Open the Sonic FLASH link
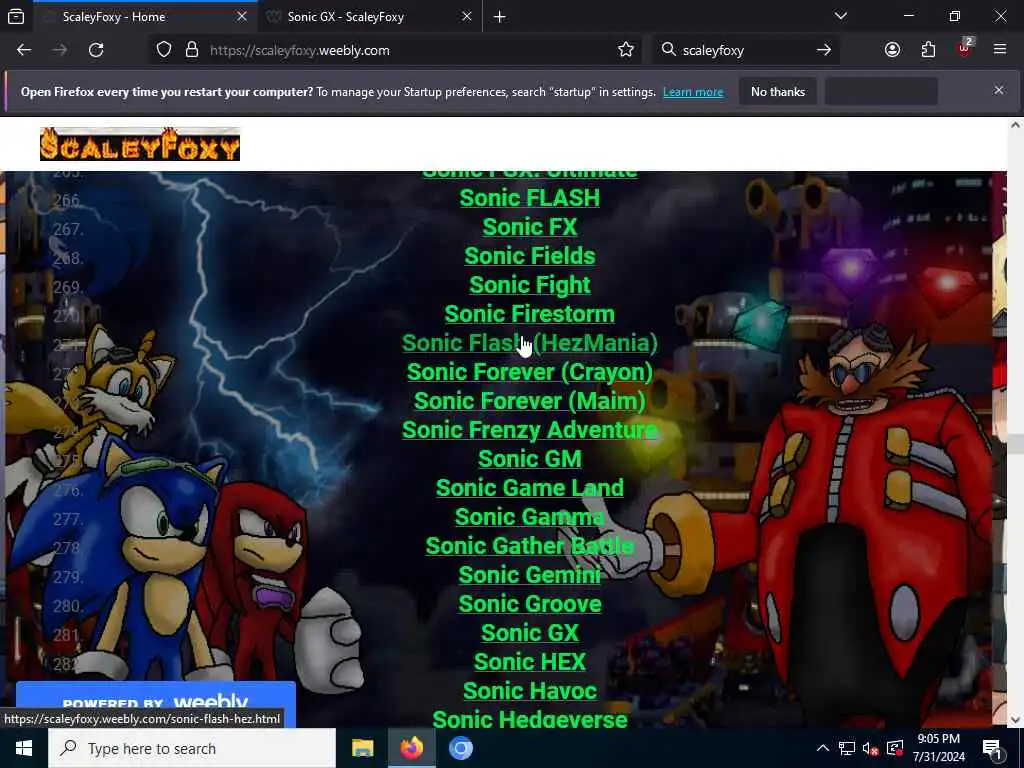 click(530, 198)
